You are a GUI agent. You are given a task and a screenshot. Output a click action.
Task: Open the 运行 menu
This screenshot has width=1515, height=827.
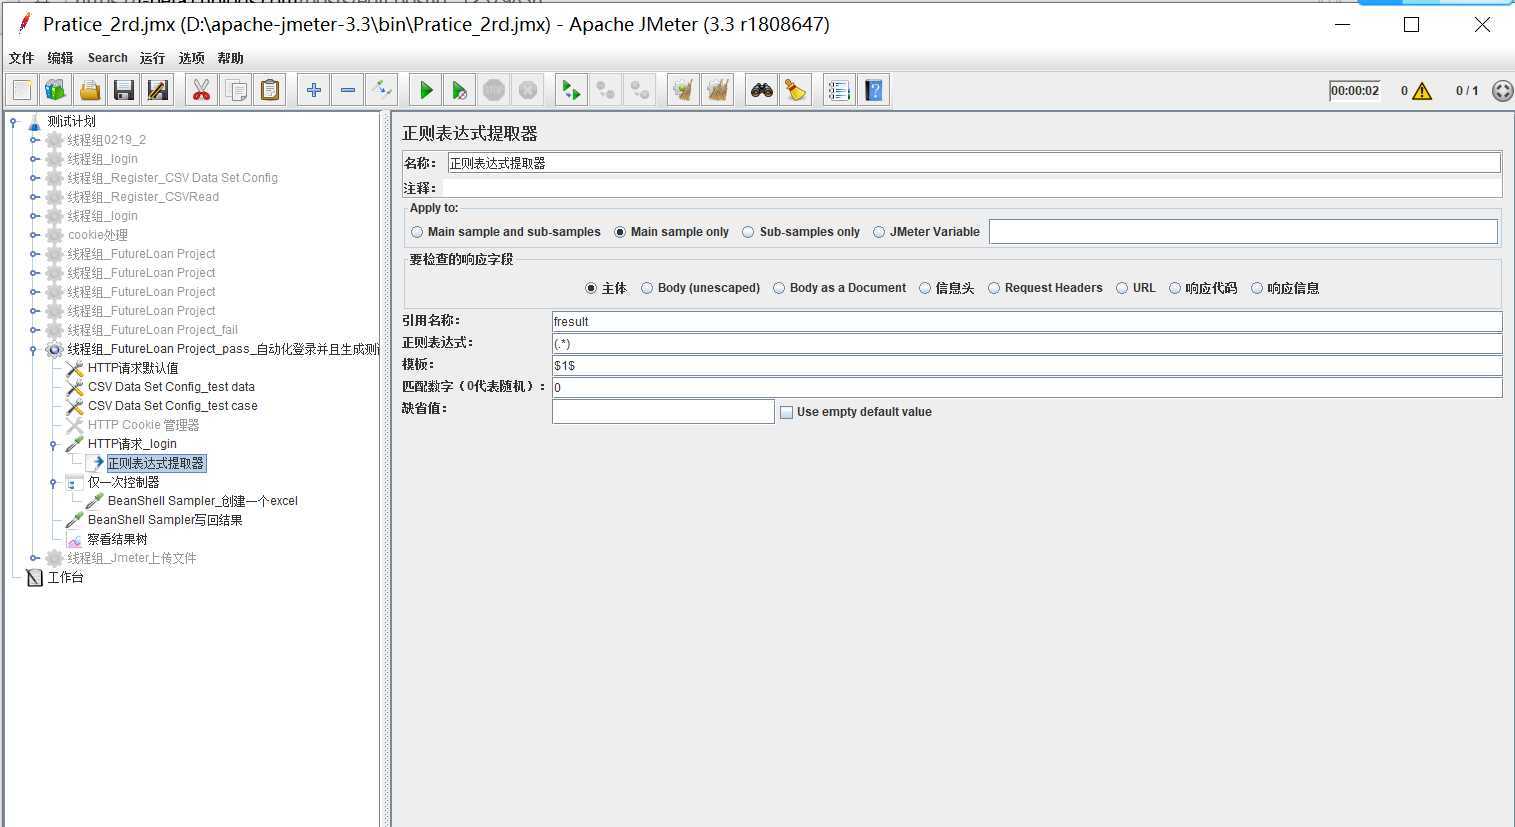[152, 58]
